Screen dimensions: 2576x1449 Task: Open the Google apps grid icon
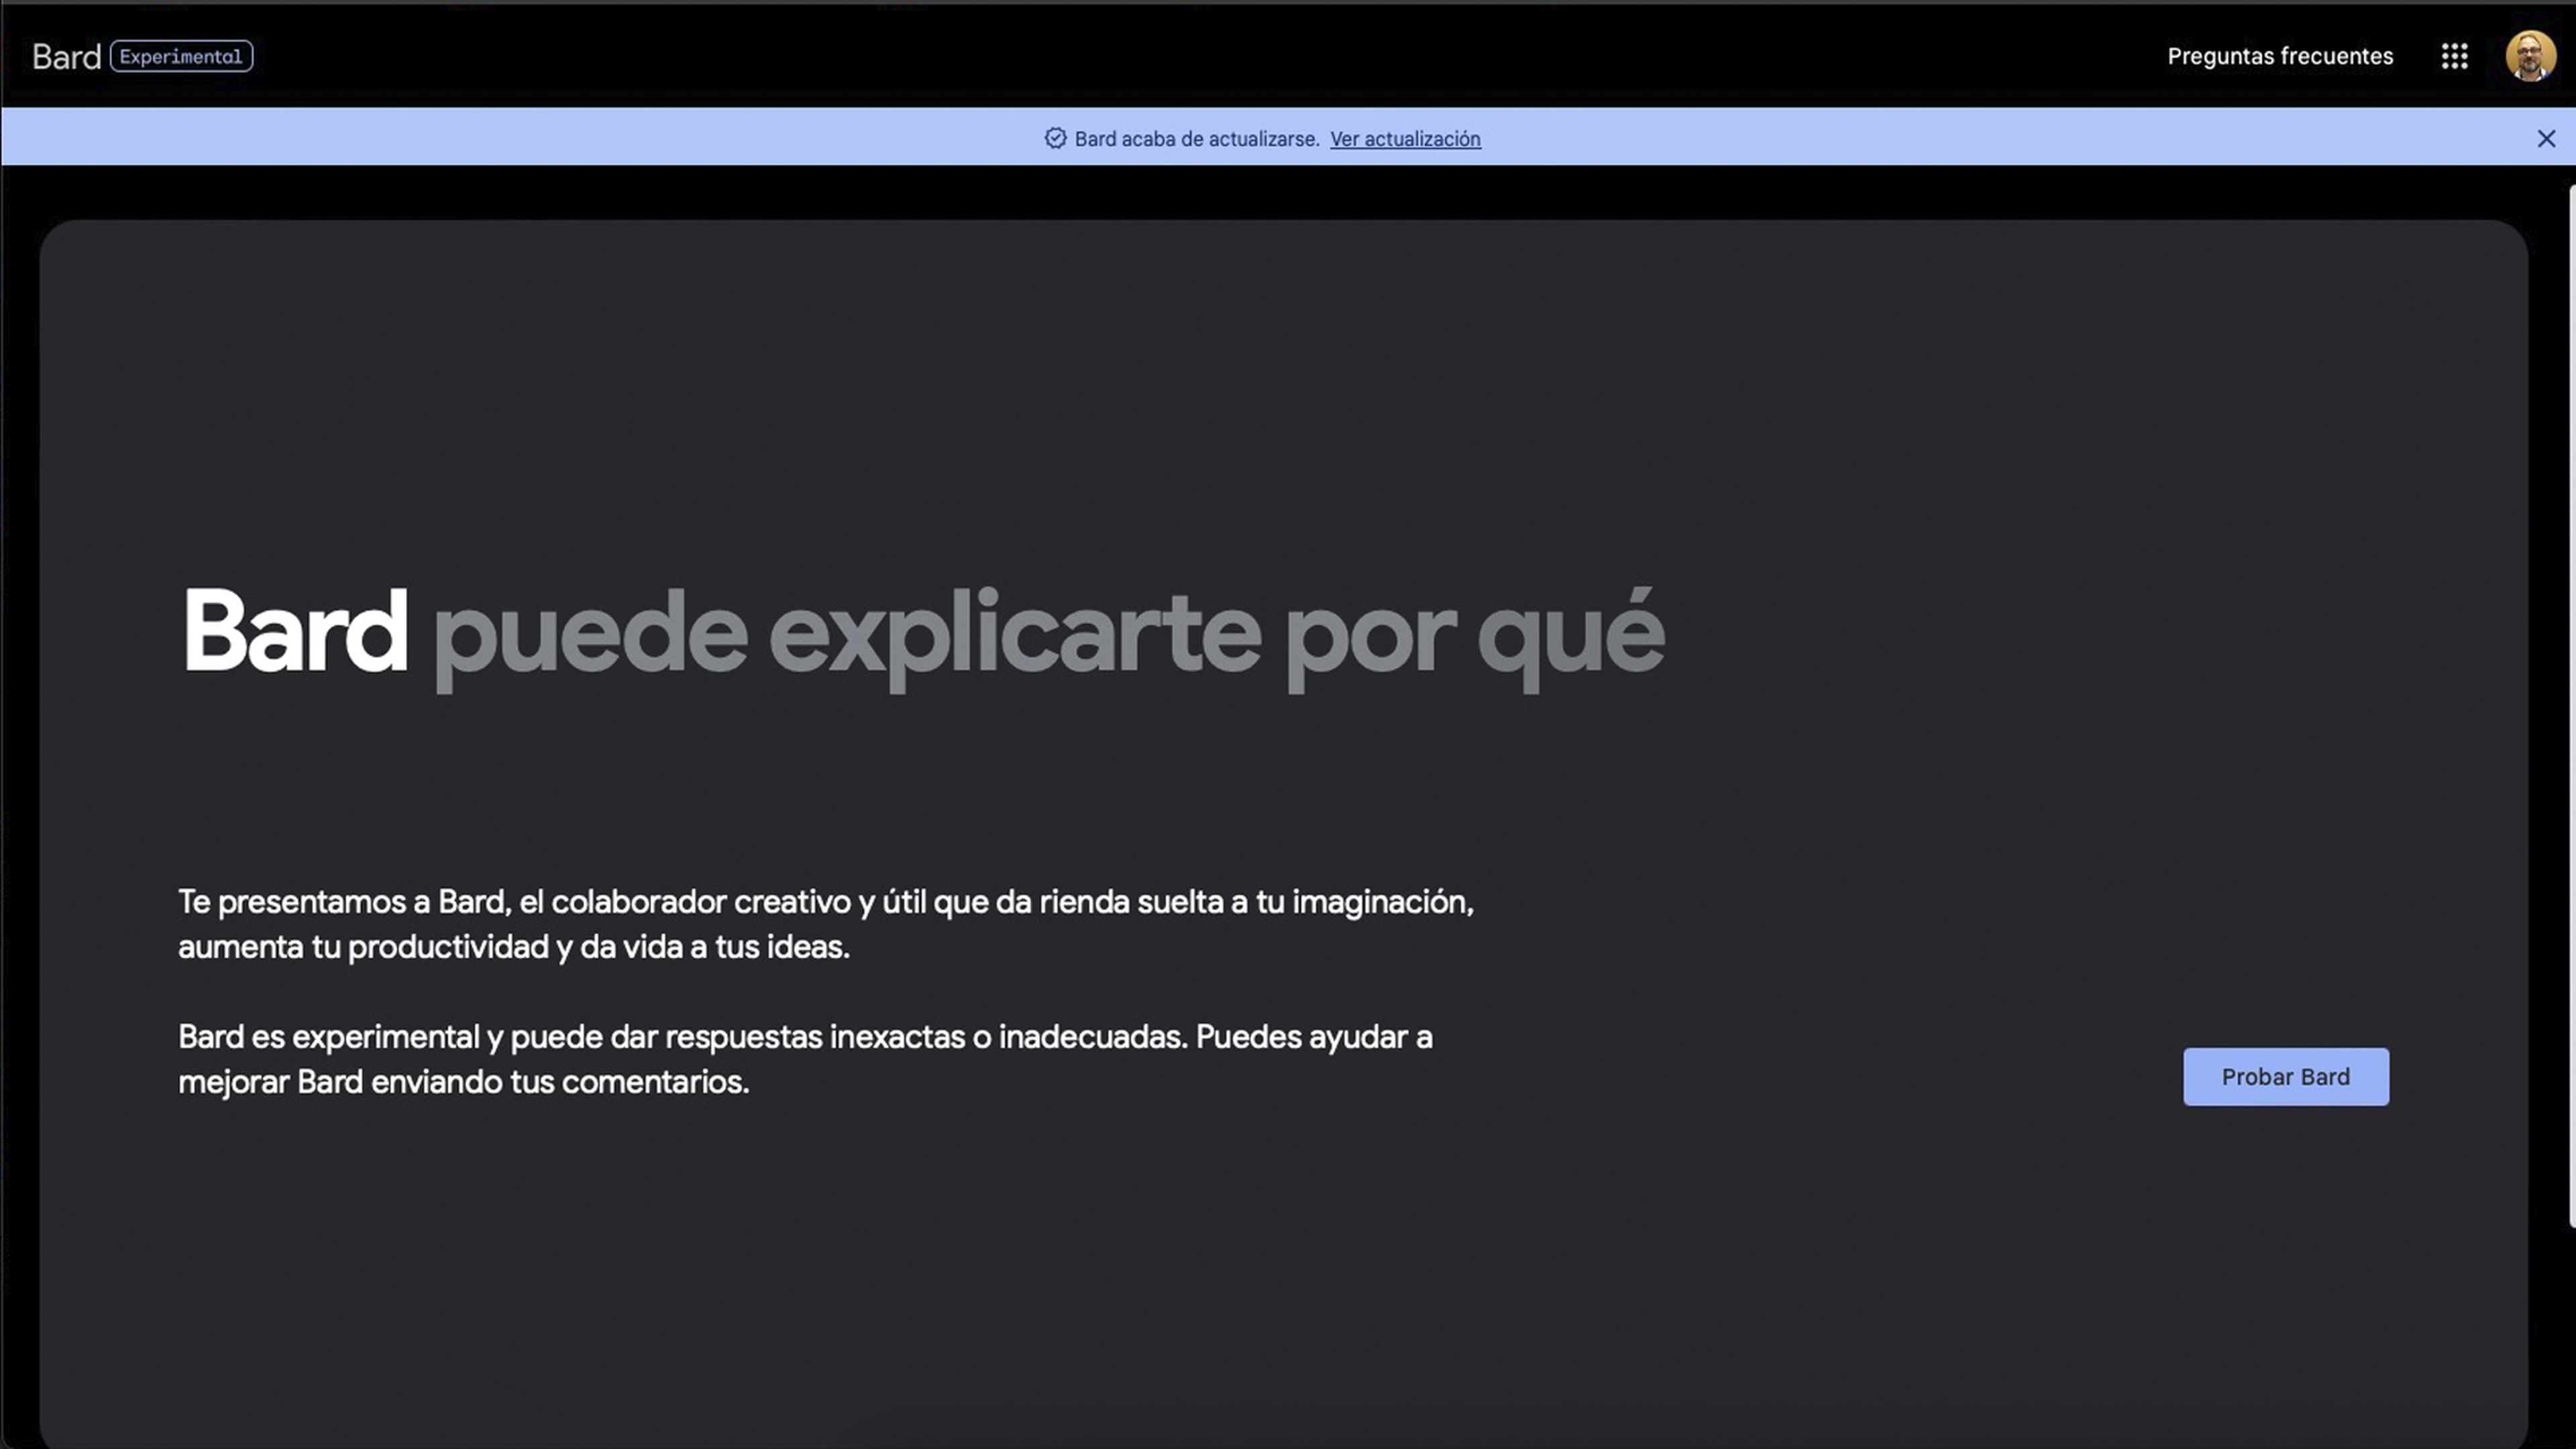(x=2454, y=56)
